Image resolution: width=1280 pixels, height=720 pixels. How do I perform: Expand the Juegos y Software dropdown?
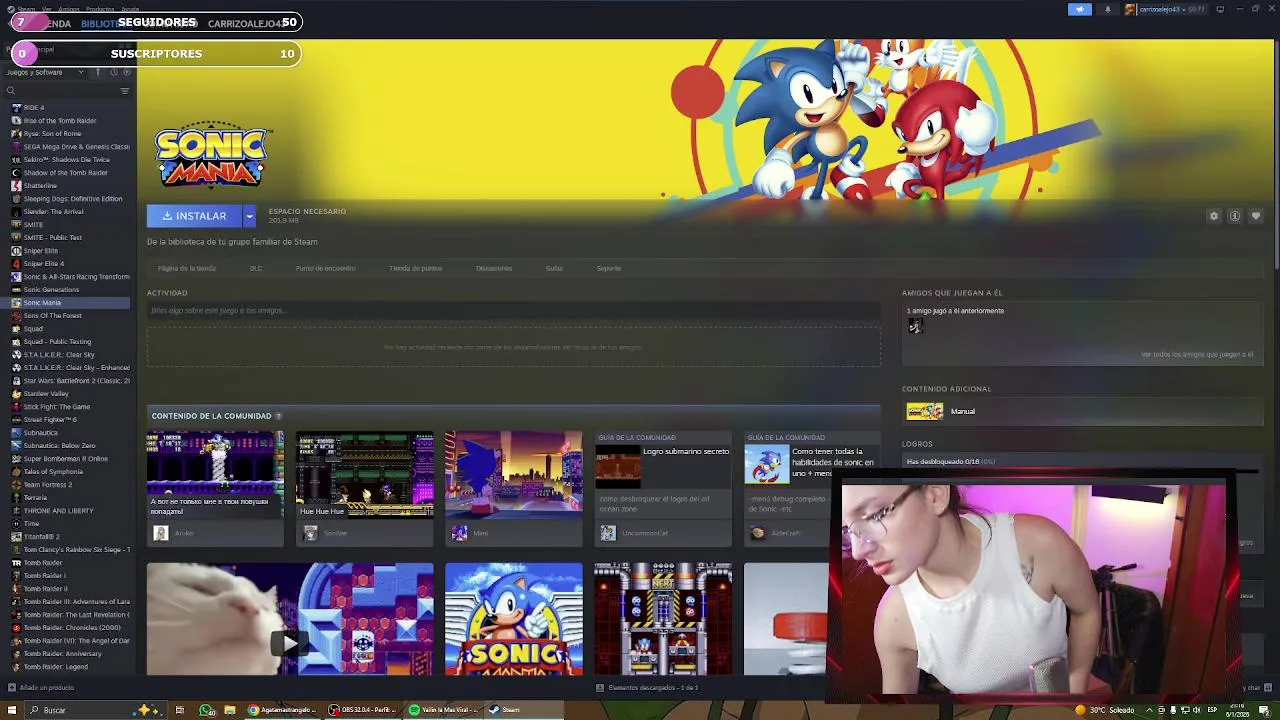pyautogui.click(x=47, y=72)
